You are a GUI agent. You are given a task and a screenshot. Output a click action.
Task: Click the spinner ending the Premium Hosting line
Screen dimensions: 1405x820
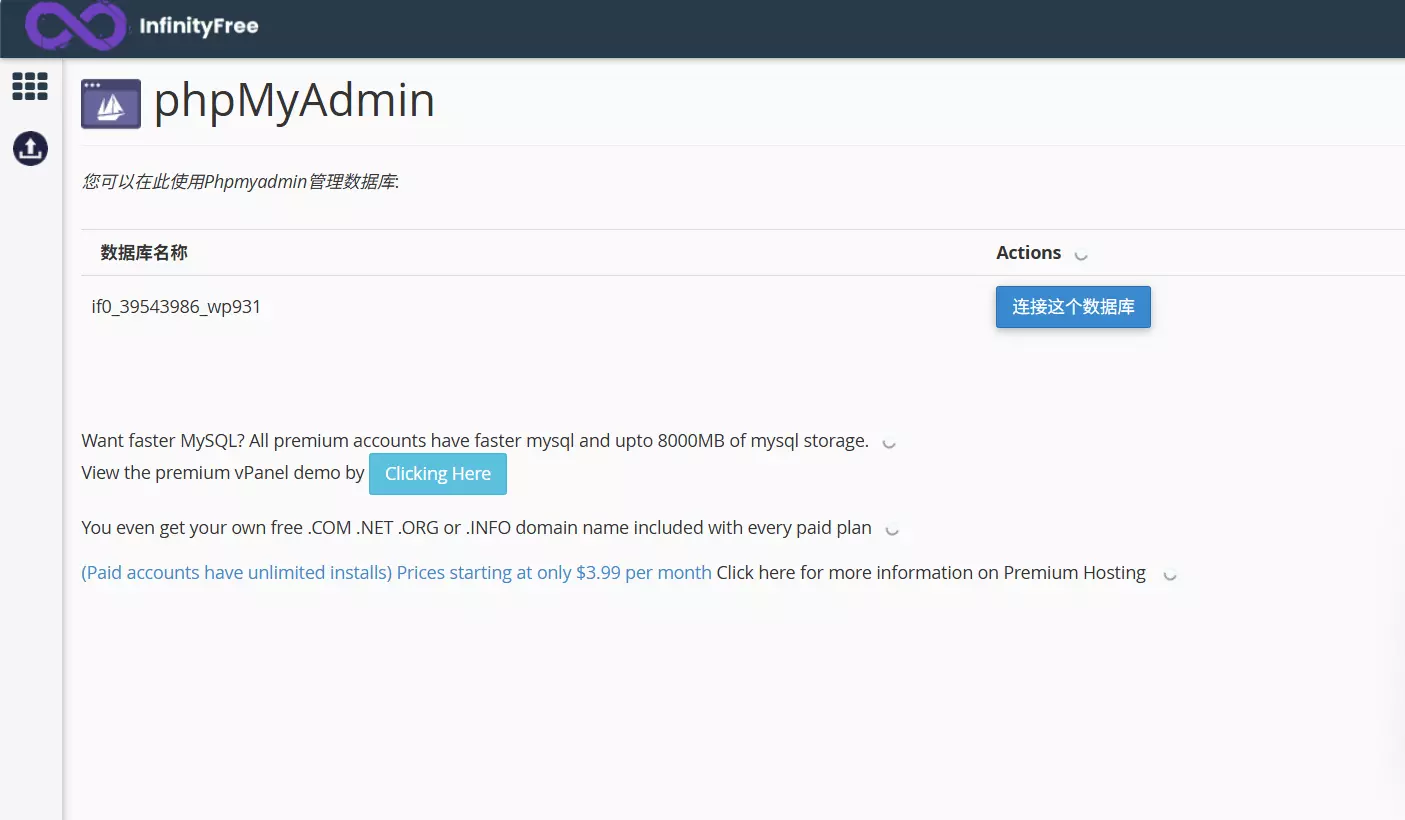click(1169, 575)
